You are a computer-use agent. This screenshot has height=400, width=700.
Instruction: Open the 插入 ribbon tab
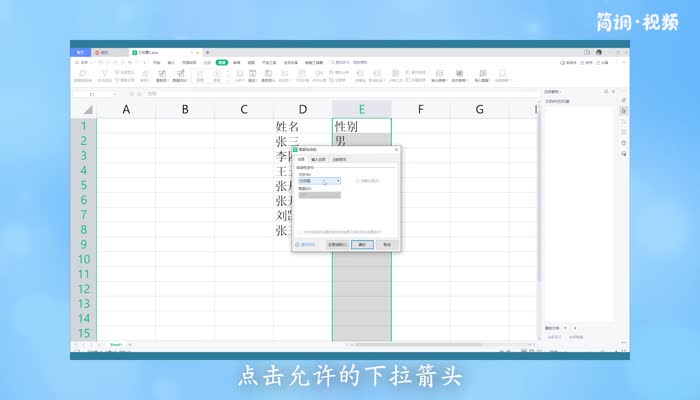(171, 62)
